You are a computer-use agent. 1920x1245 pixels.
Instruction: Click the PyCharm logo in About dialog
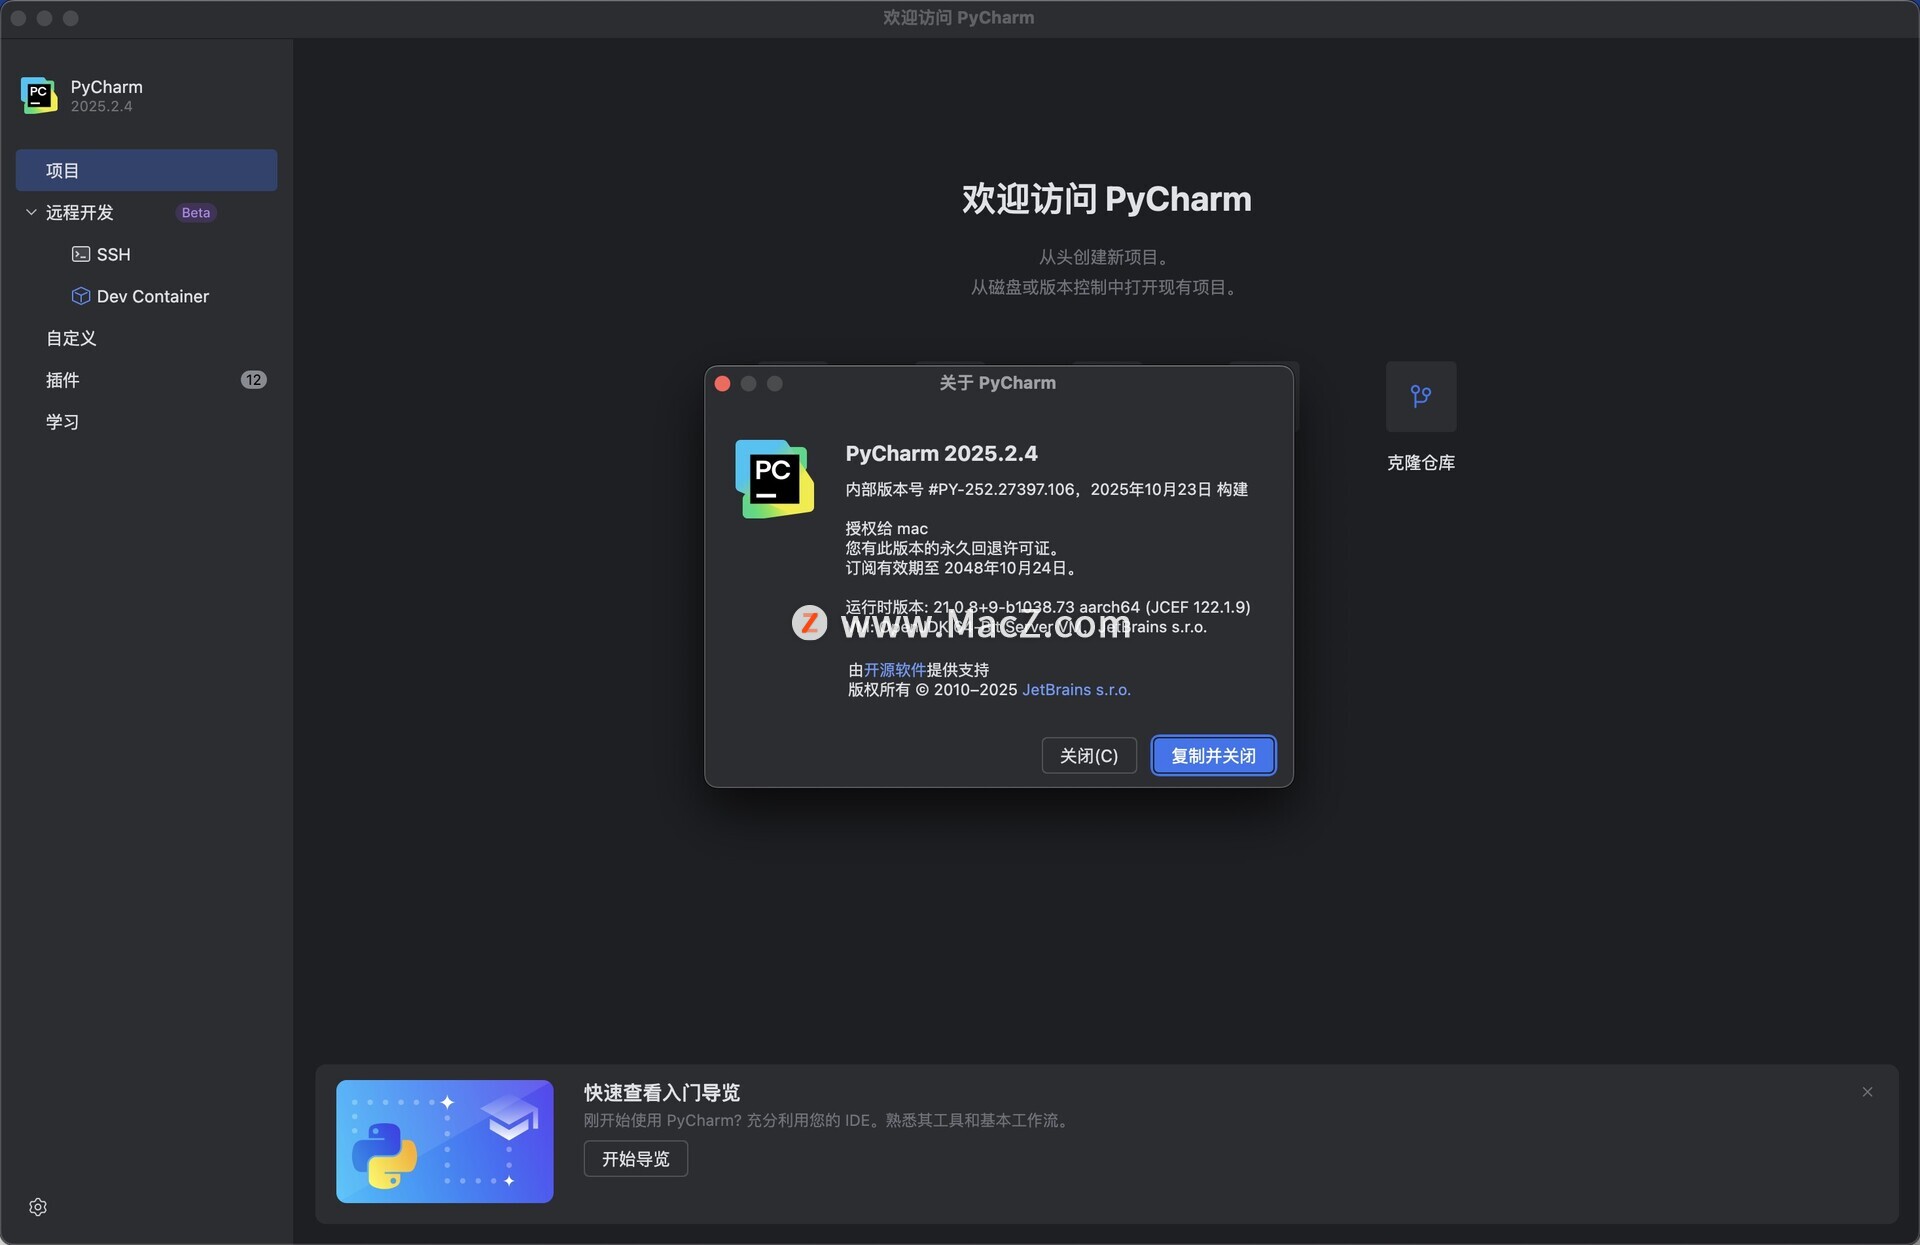774,479
